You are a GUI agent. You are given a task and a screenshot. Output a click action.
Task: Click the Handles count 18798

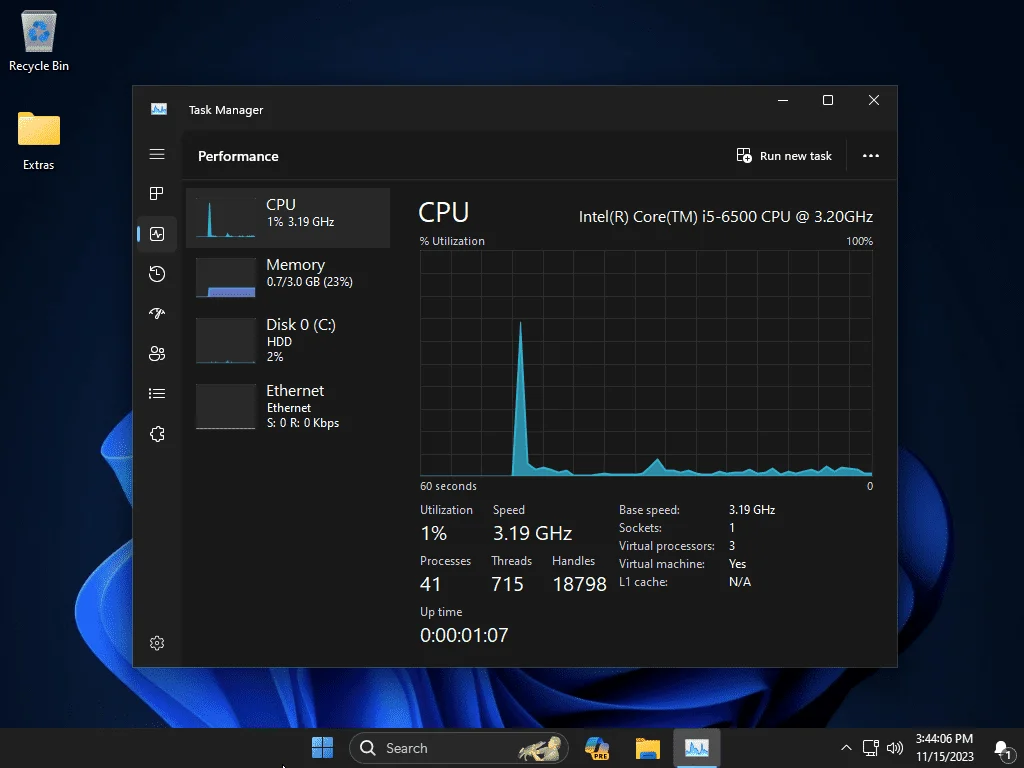click(580, 584)
